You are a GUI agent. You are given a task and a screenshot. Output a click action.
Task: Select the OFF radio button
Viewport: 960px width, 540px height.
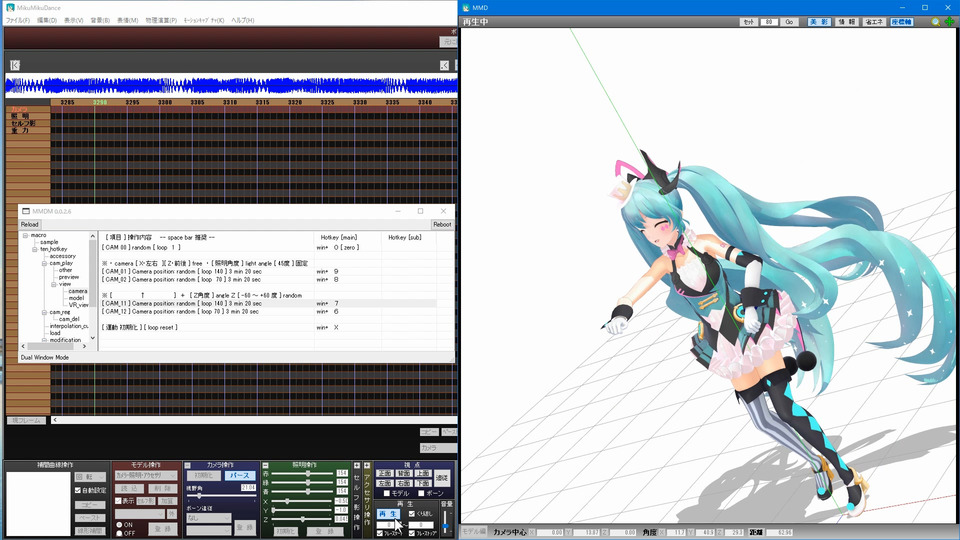point(119,533)
